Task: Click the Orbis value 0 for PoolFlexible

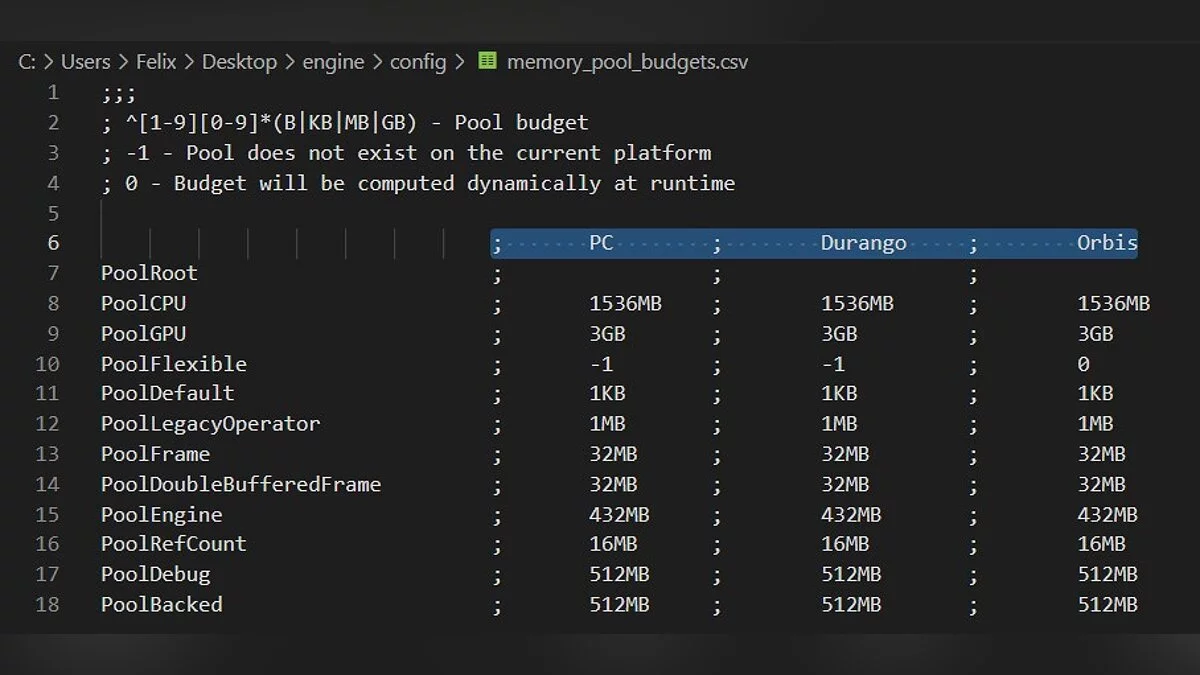Action: tap(1083, 364)
